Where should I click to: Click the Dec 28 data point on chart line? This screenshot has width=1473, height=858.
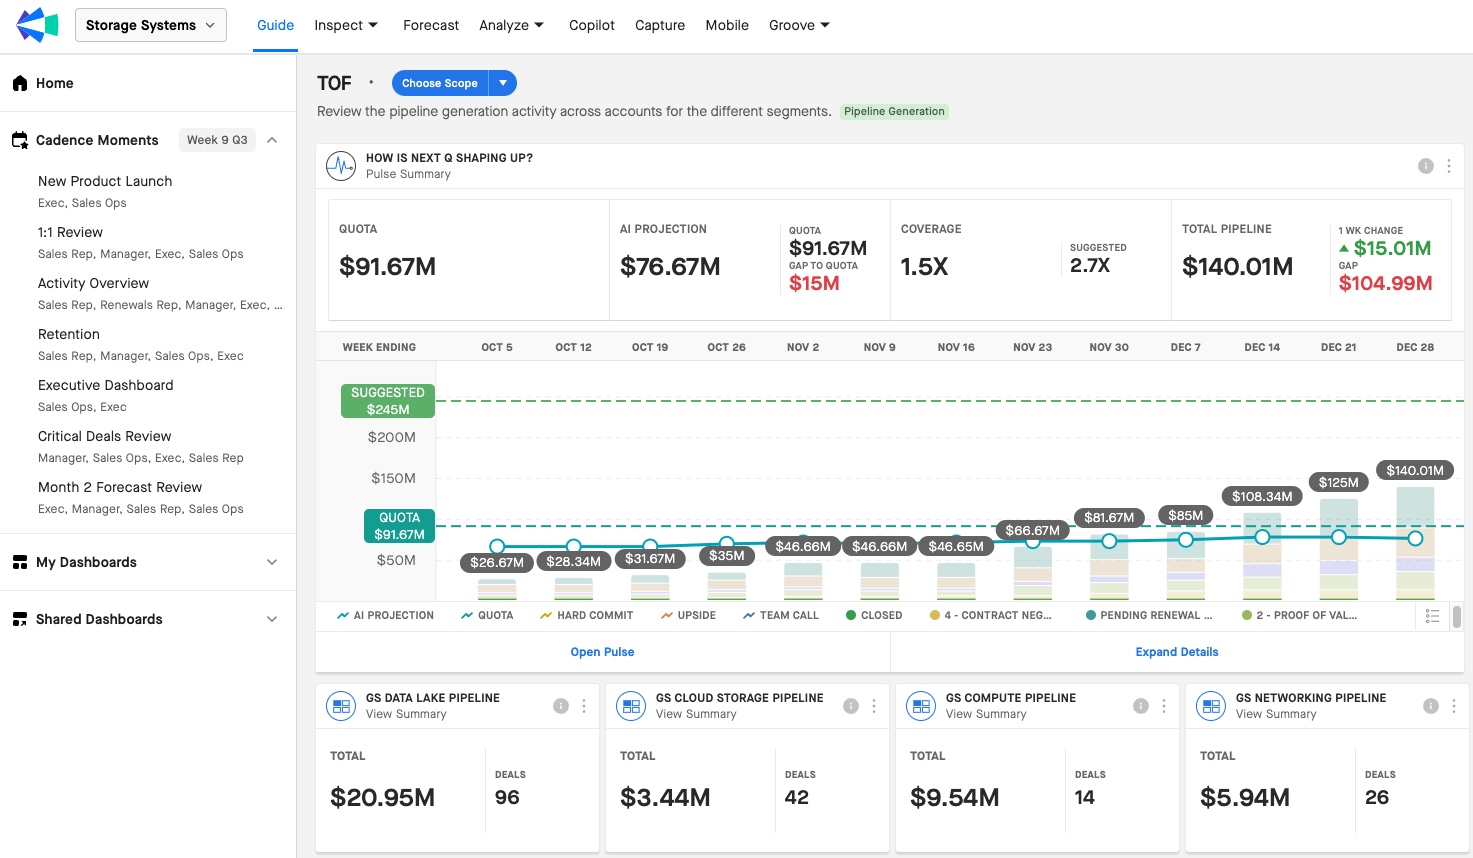(1415, 538)
